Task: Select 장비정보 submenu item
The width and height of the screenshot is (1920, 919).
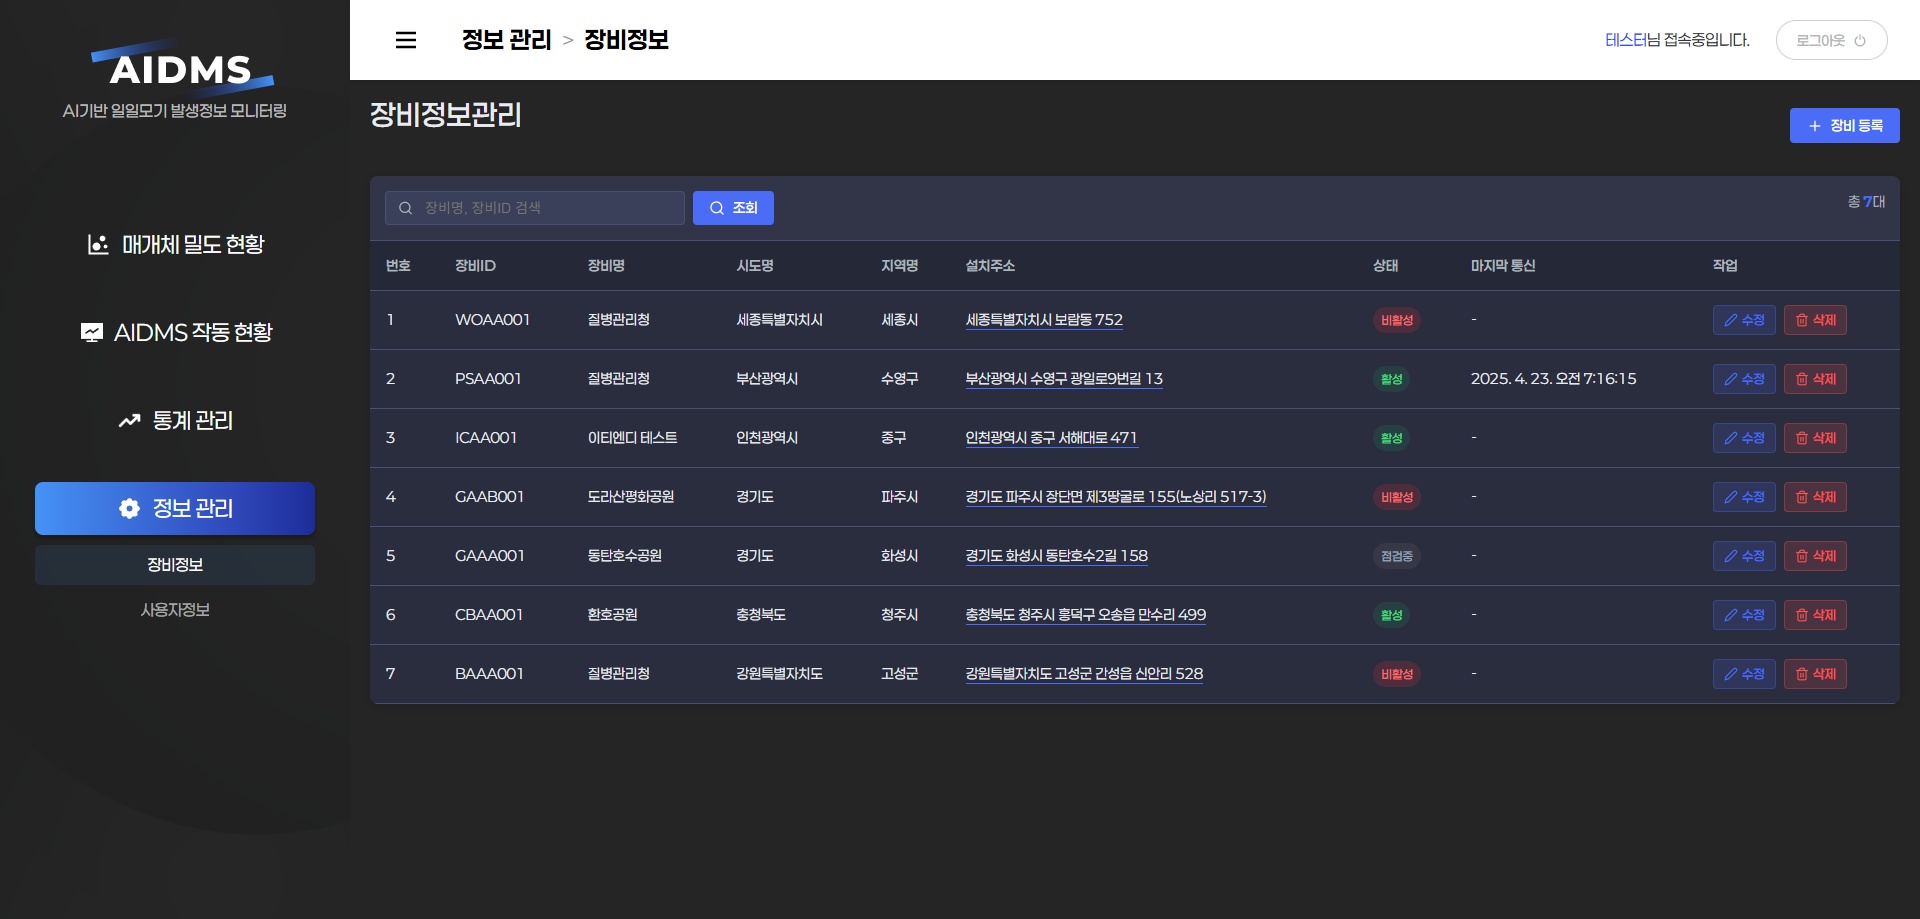Action: (x=175, y=565)
